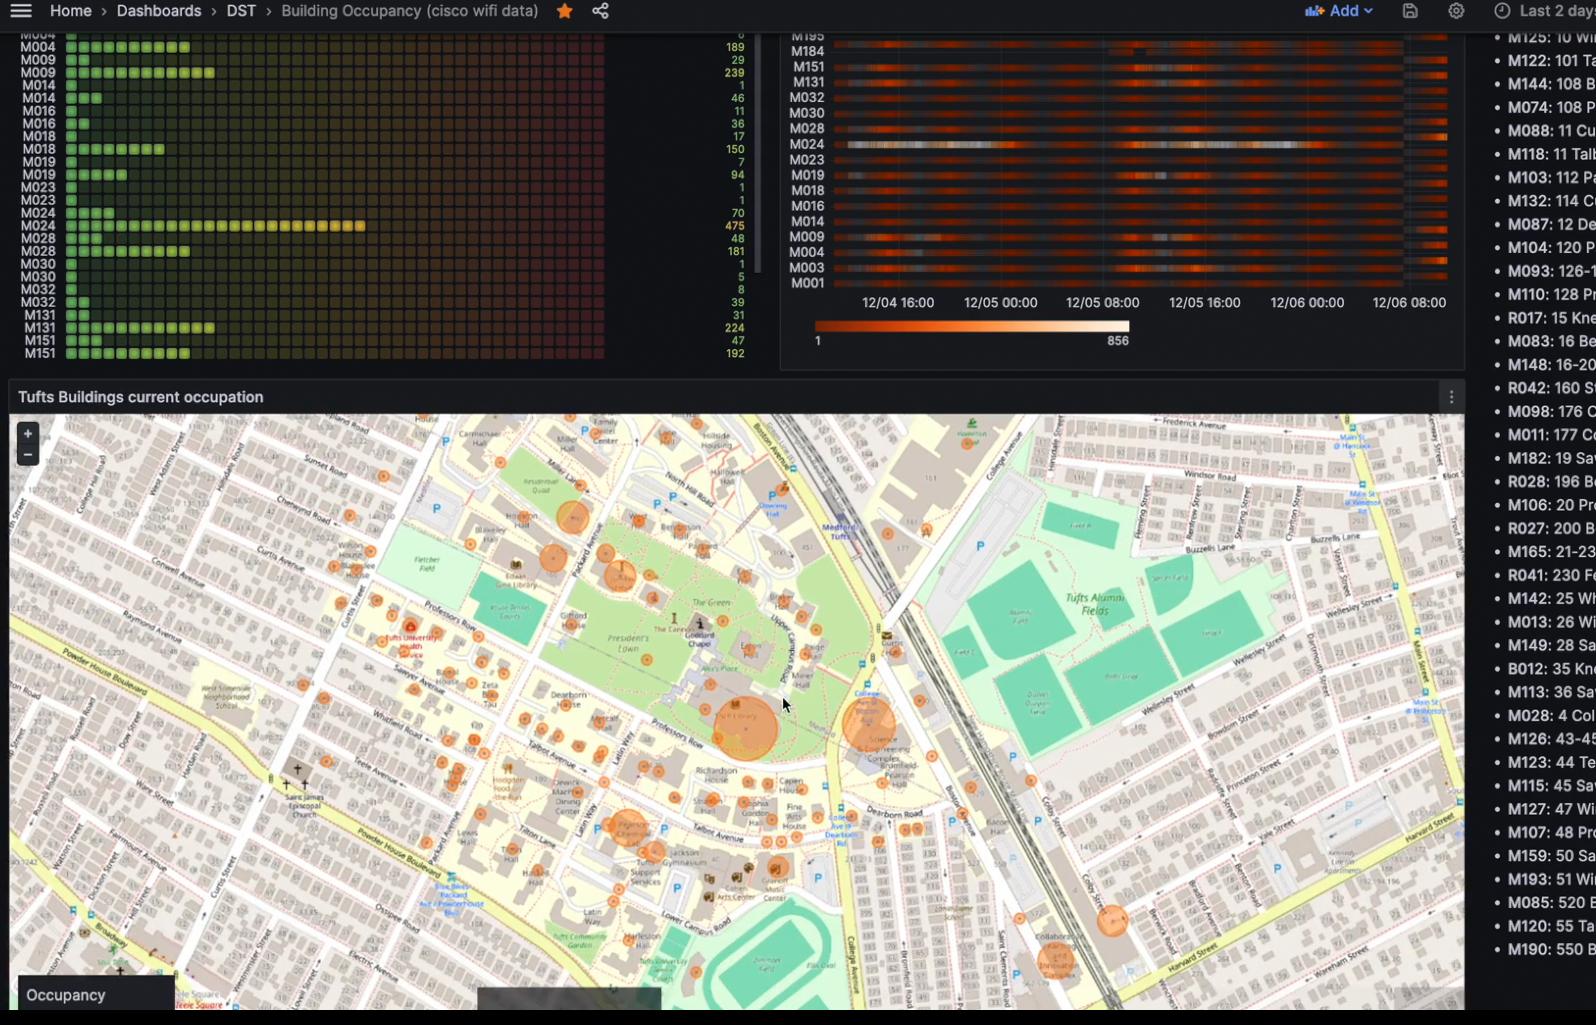The width and height of the screenshot is (1596, 1025).
Task: Click the largest occupancy circle at Tisch Library
Action: [745, 728]
